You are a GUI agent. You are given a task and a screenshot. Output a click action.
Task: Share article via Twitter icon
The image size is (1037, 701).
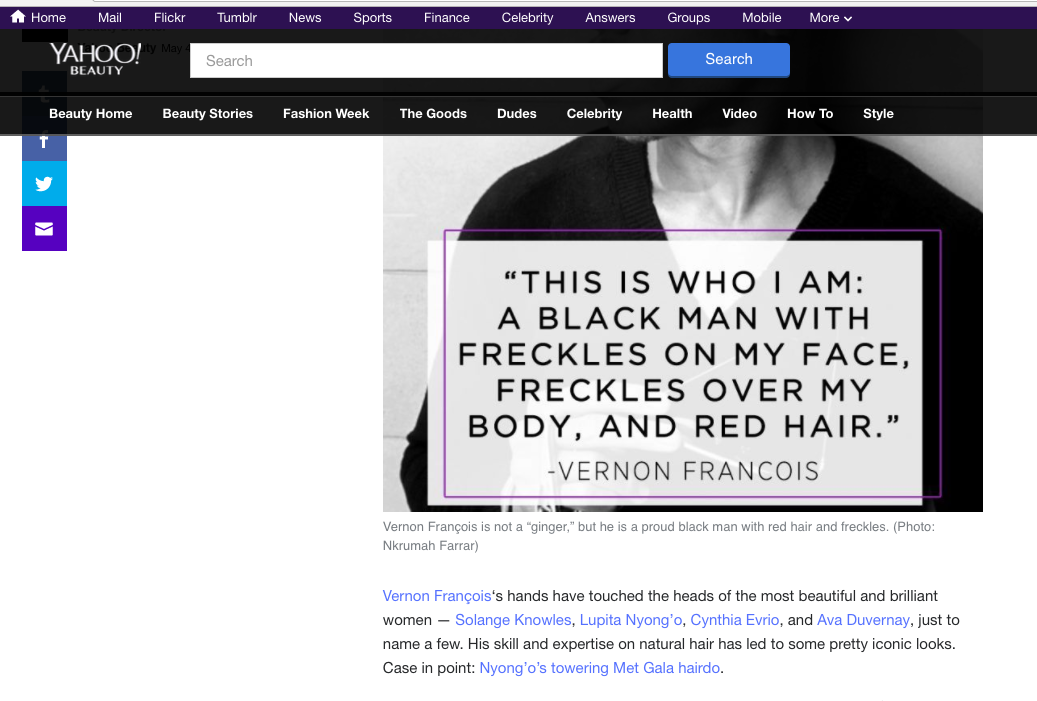pyautogui.click(x=44, y=183)
